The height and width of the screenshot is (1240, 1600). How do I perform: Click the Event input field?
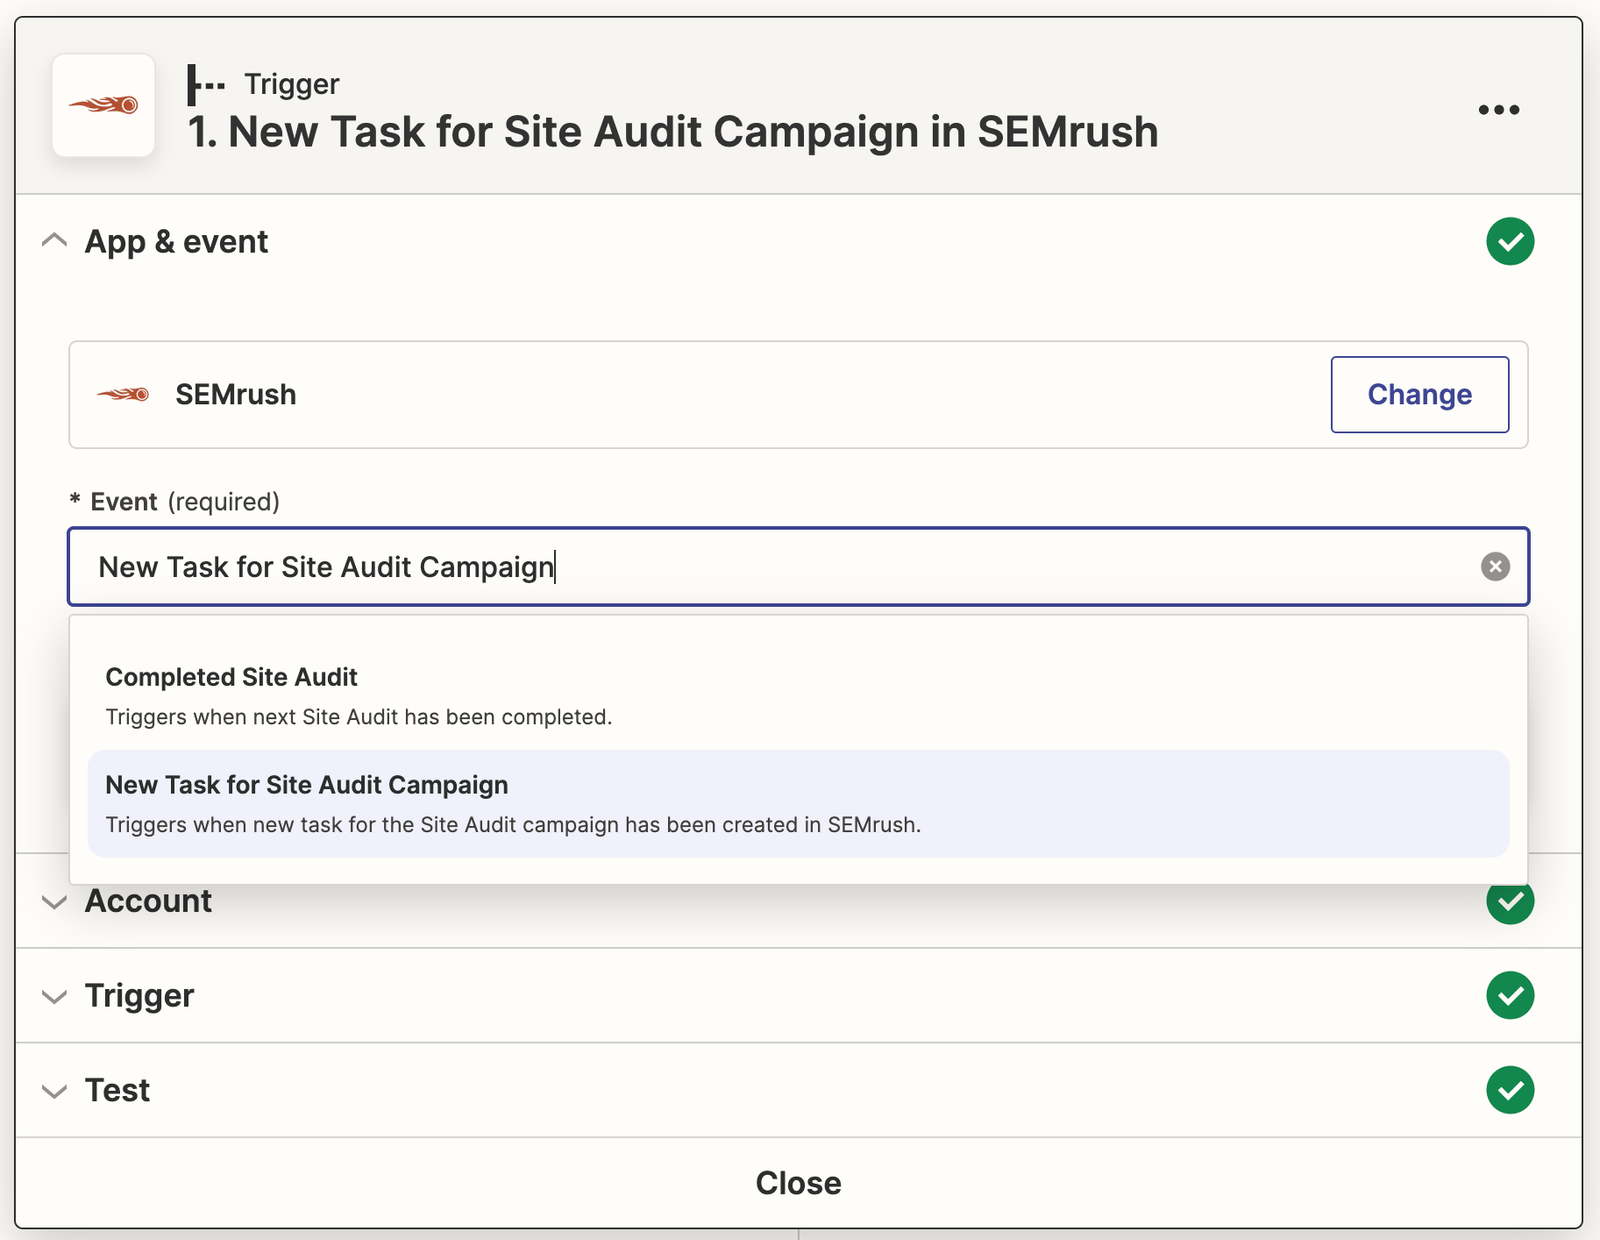(x=700, y=567)
